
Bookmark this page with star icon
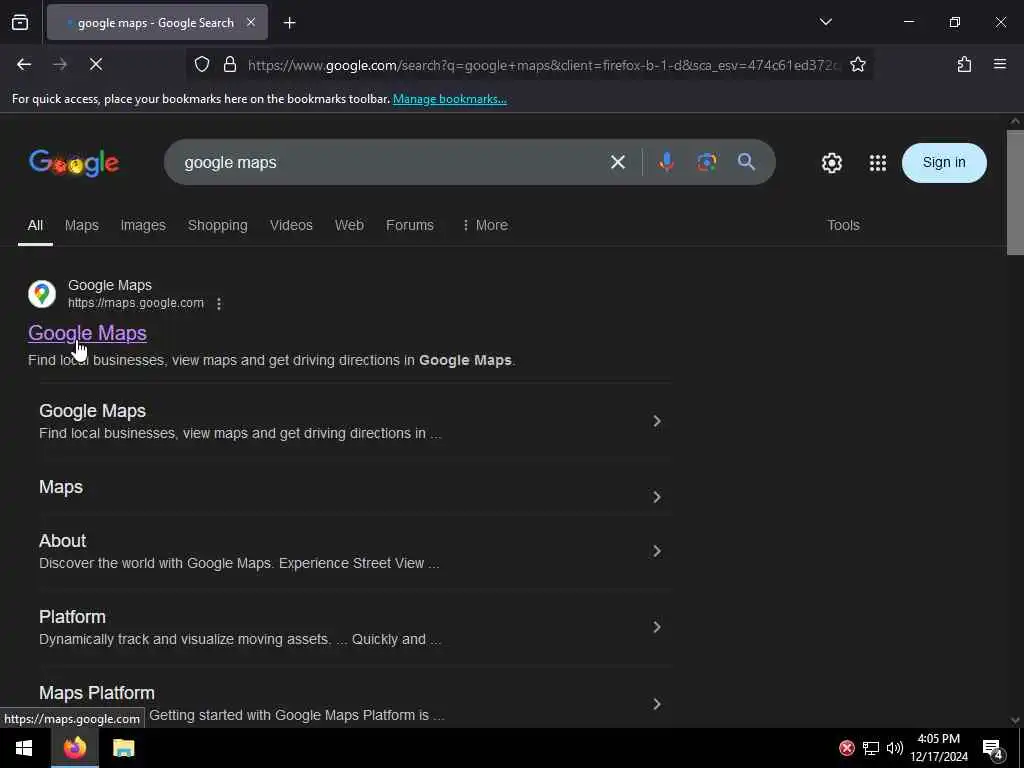coord(857,64)
